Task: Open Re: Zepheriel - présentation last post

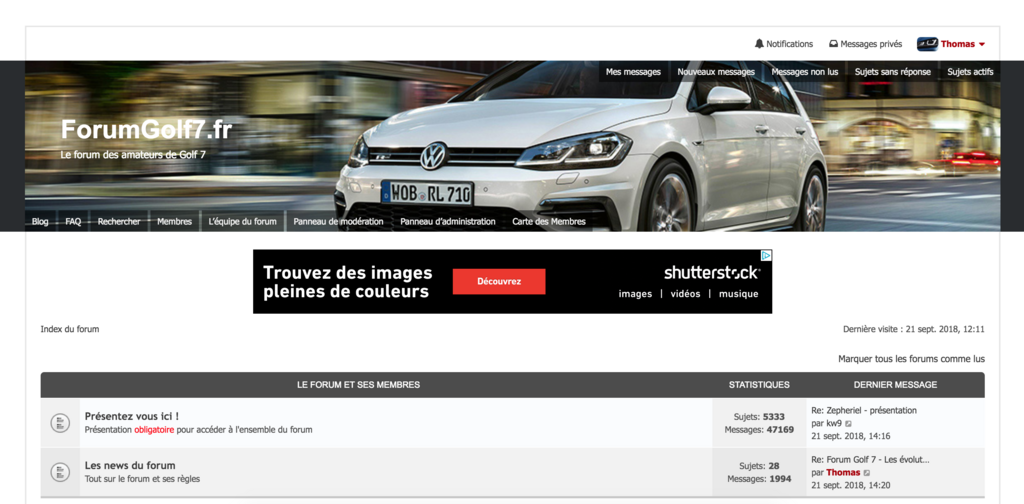Action: 864,411
